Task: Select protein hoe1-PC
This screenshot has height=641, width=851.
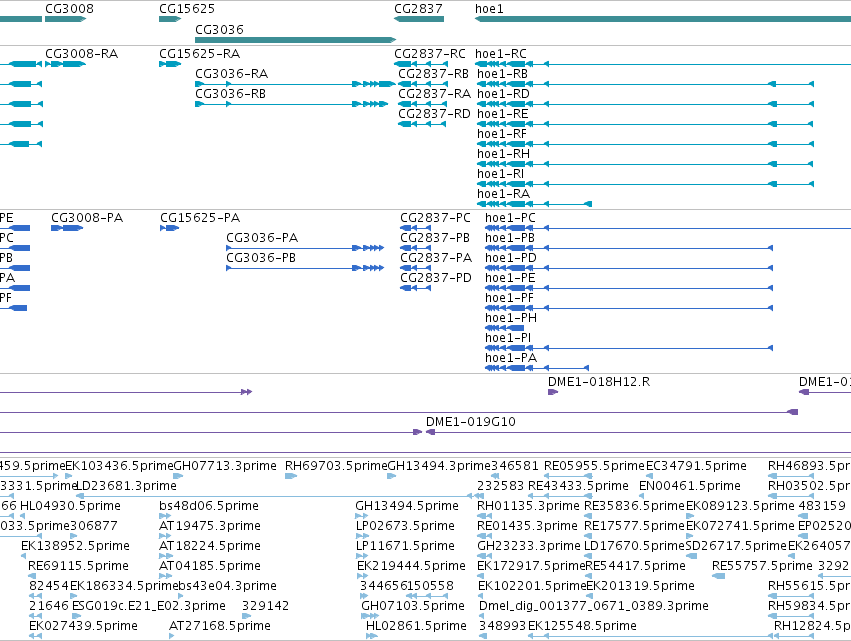Action: [668, 228]
